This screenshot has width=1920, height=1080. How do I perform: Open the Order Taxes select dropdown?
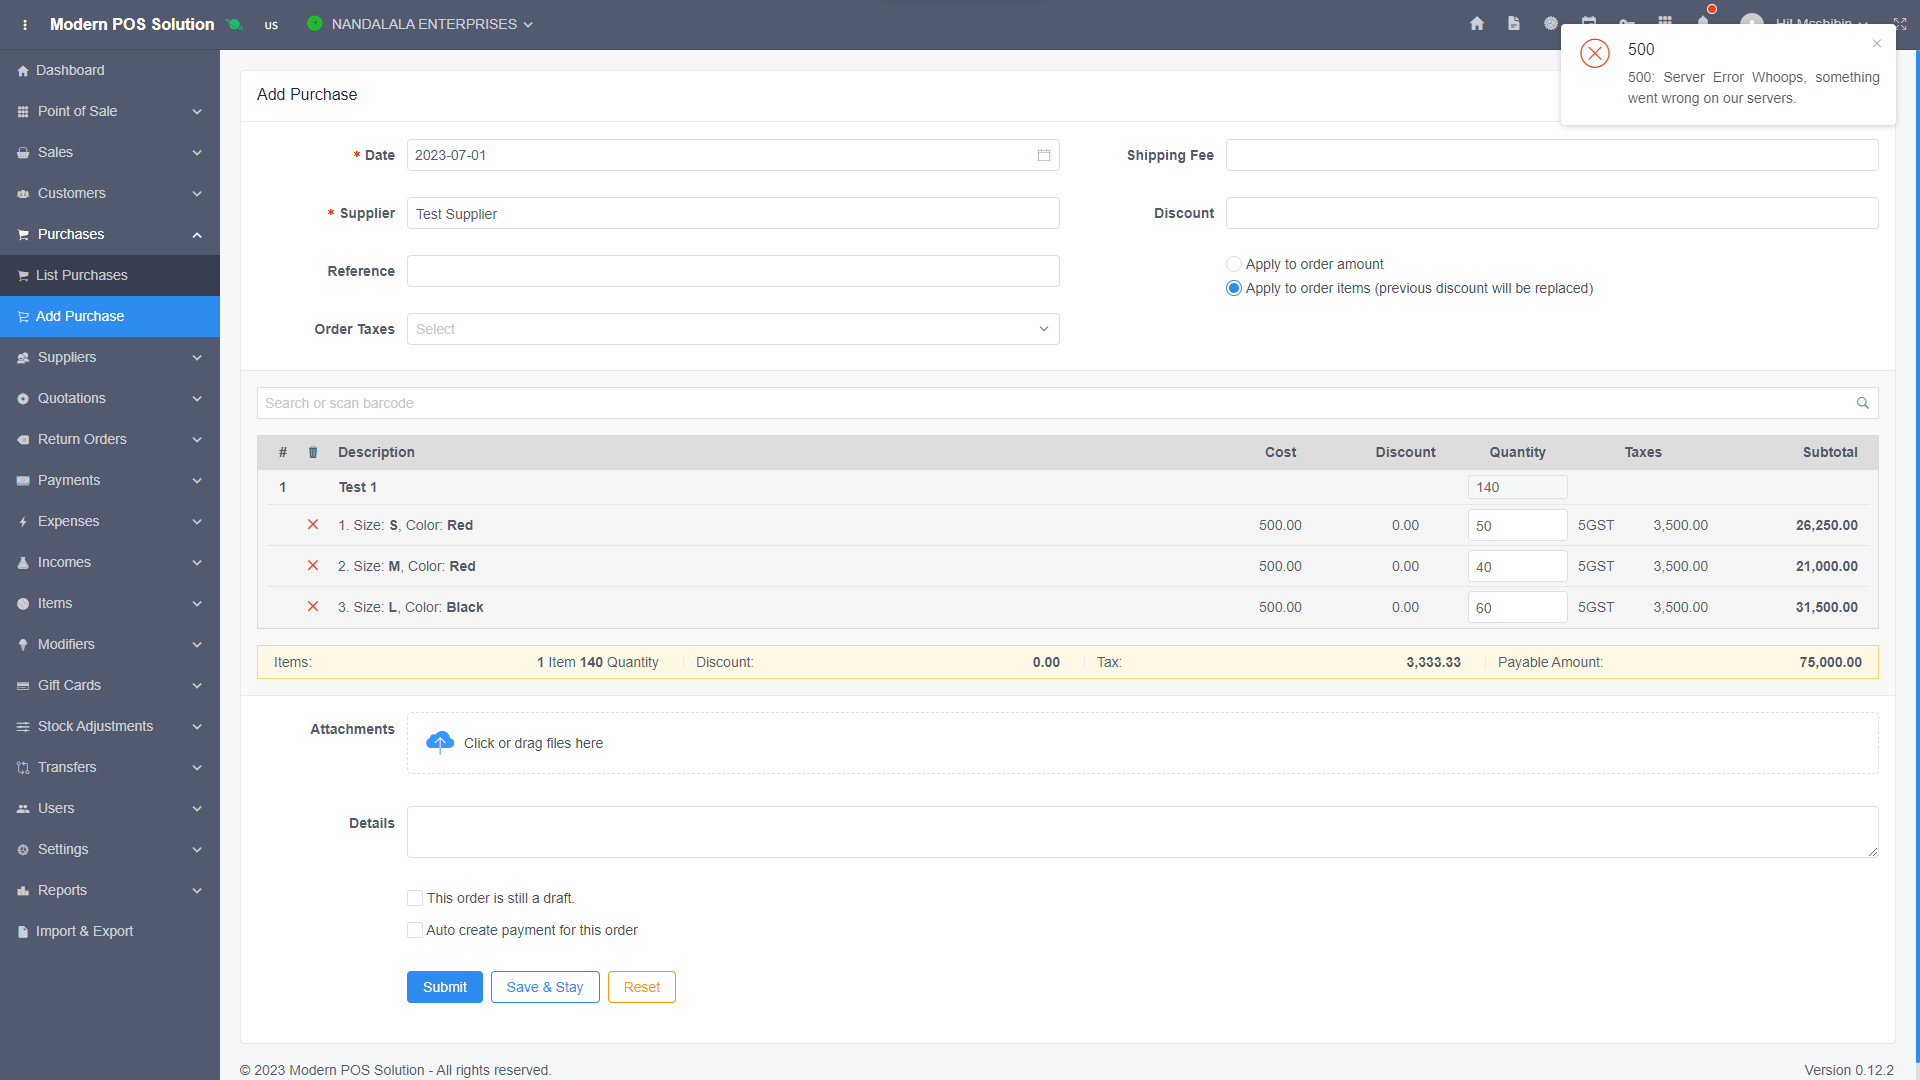click(x=733, y=329)
